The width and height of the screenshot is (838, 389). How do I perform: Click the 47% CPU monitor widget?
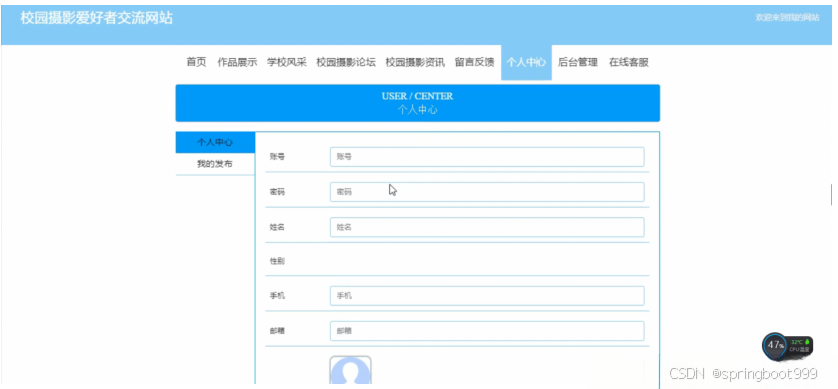787,345
